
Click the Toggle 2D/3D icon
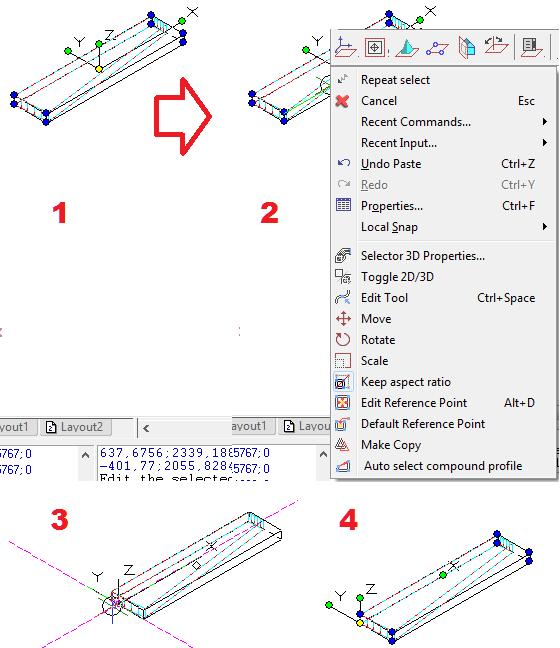(343, 276)
